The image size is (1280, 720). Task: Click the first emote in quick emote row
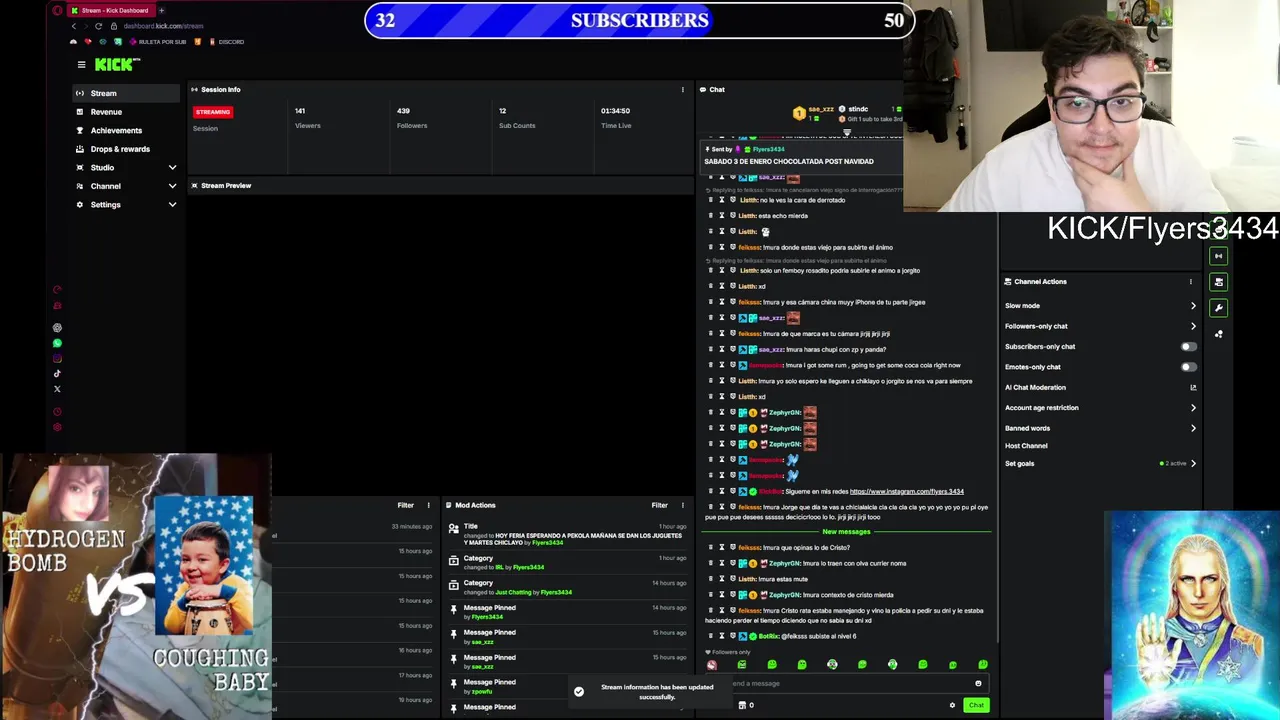click(x=712, y=665)
